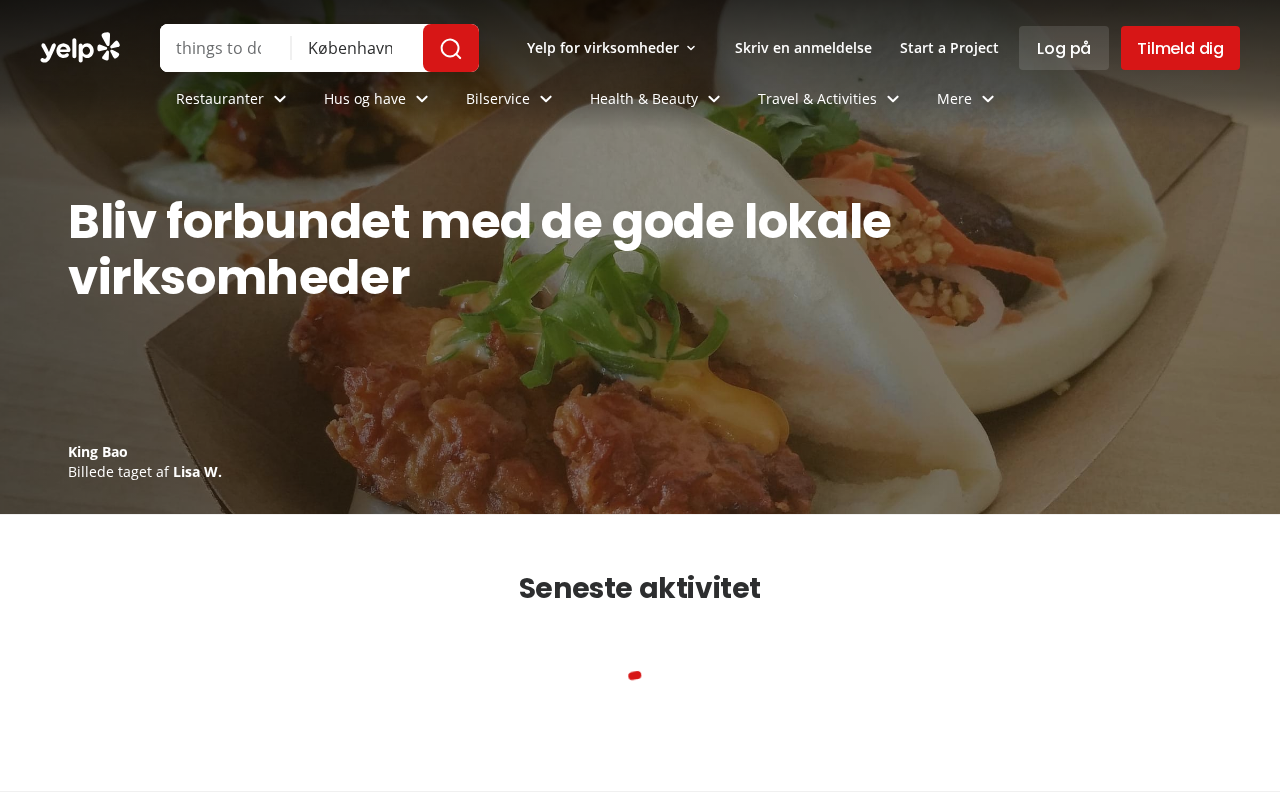1280x800 pixels.
Task: Click the red search magnifier button
Action: [451, 48]
